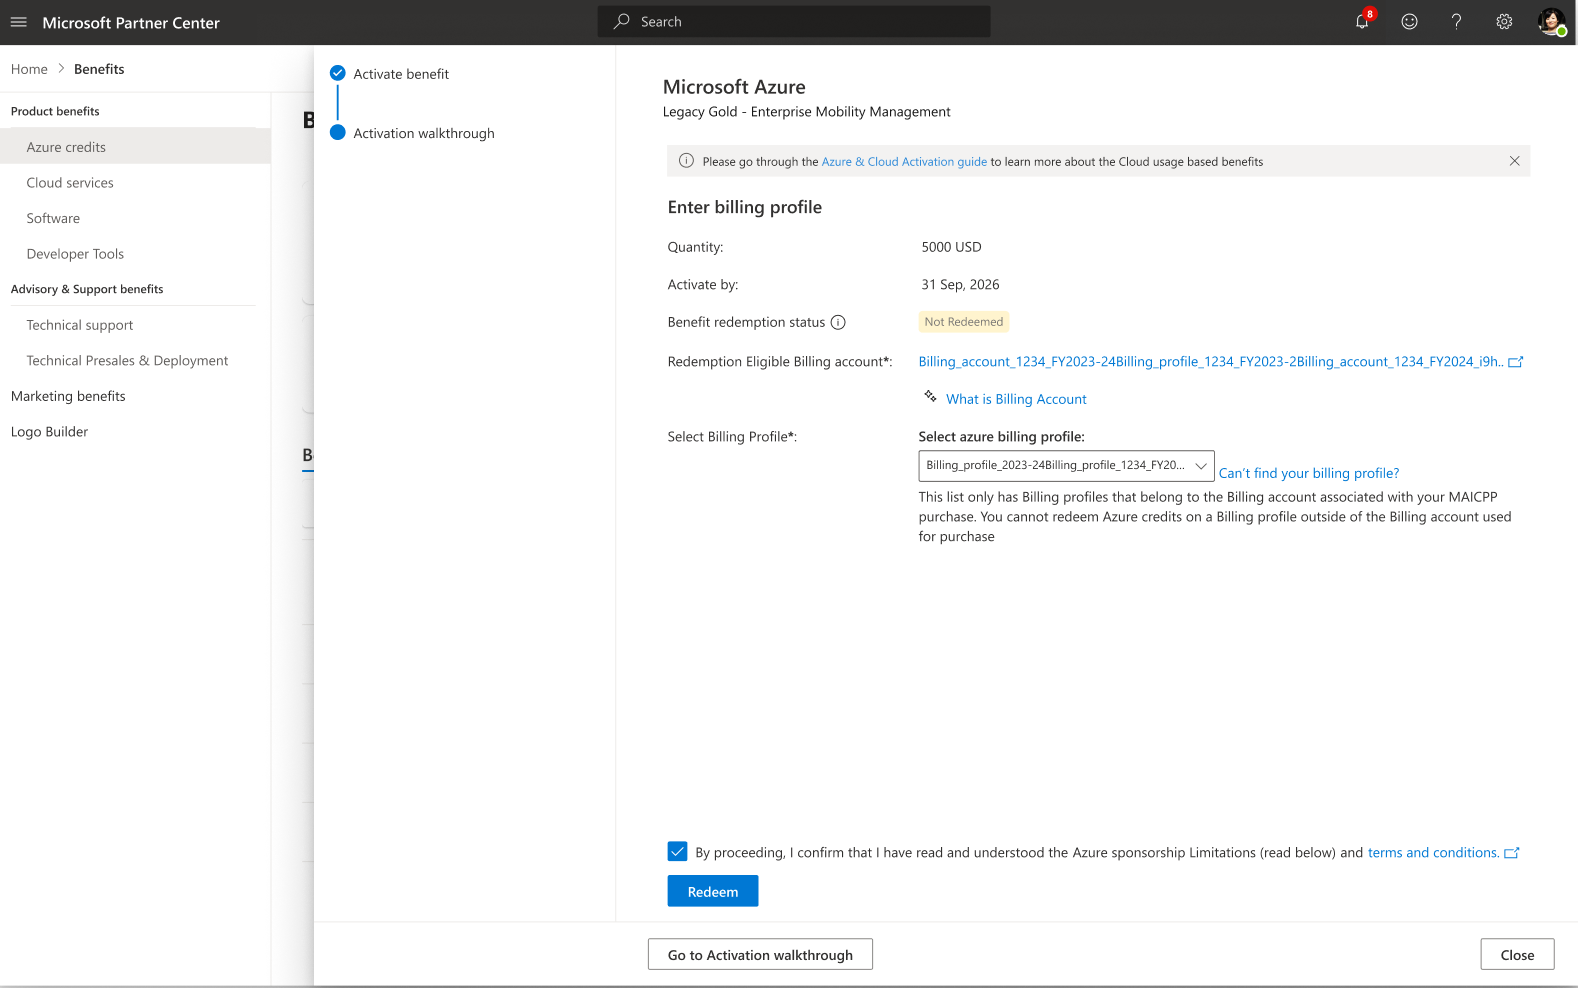
Task: Click the Microsoft Partner Center title
Action: coord(131,23)
